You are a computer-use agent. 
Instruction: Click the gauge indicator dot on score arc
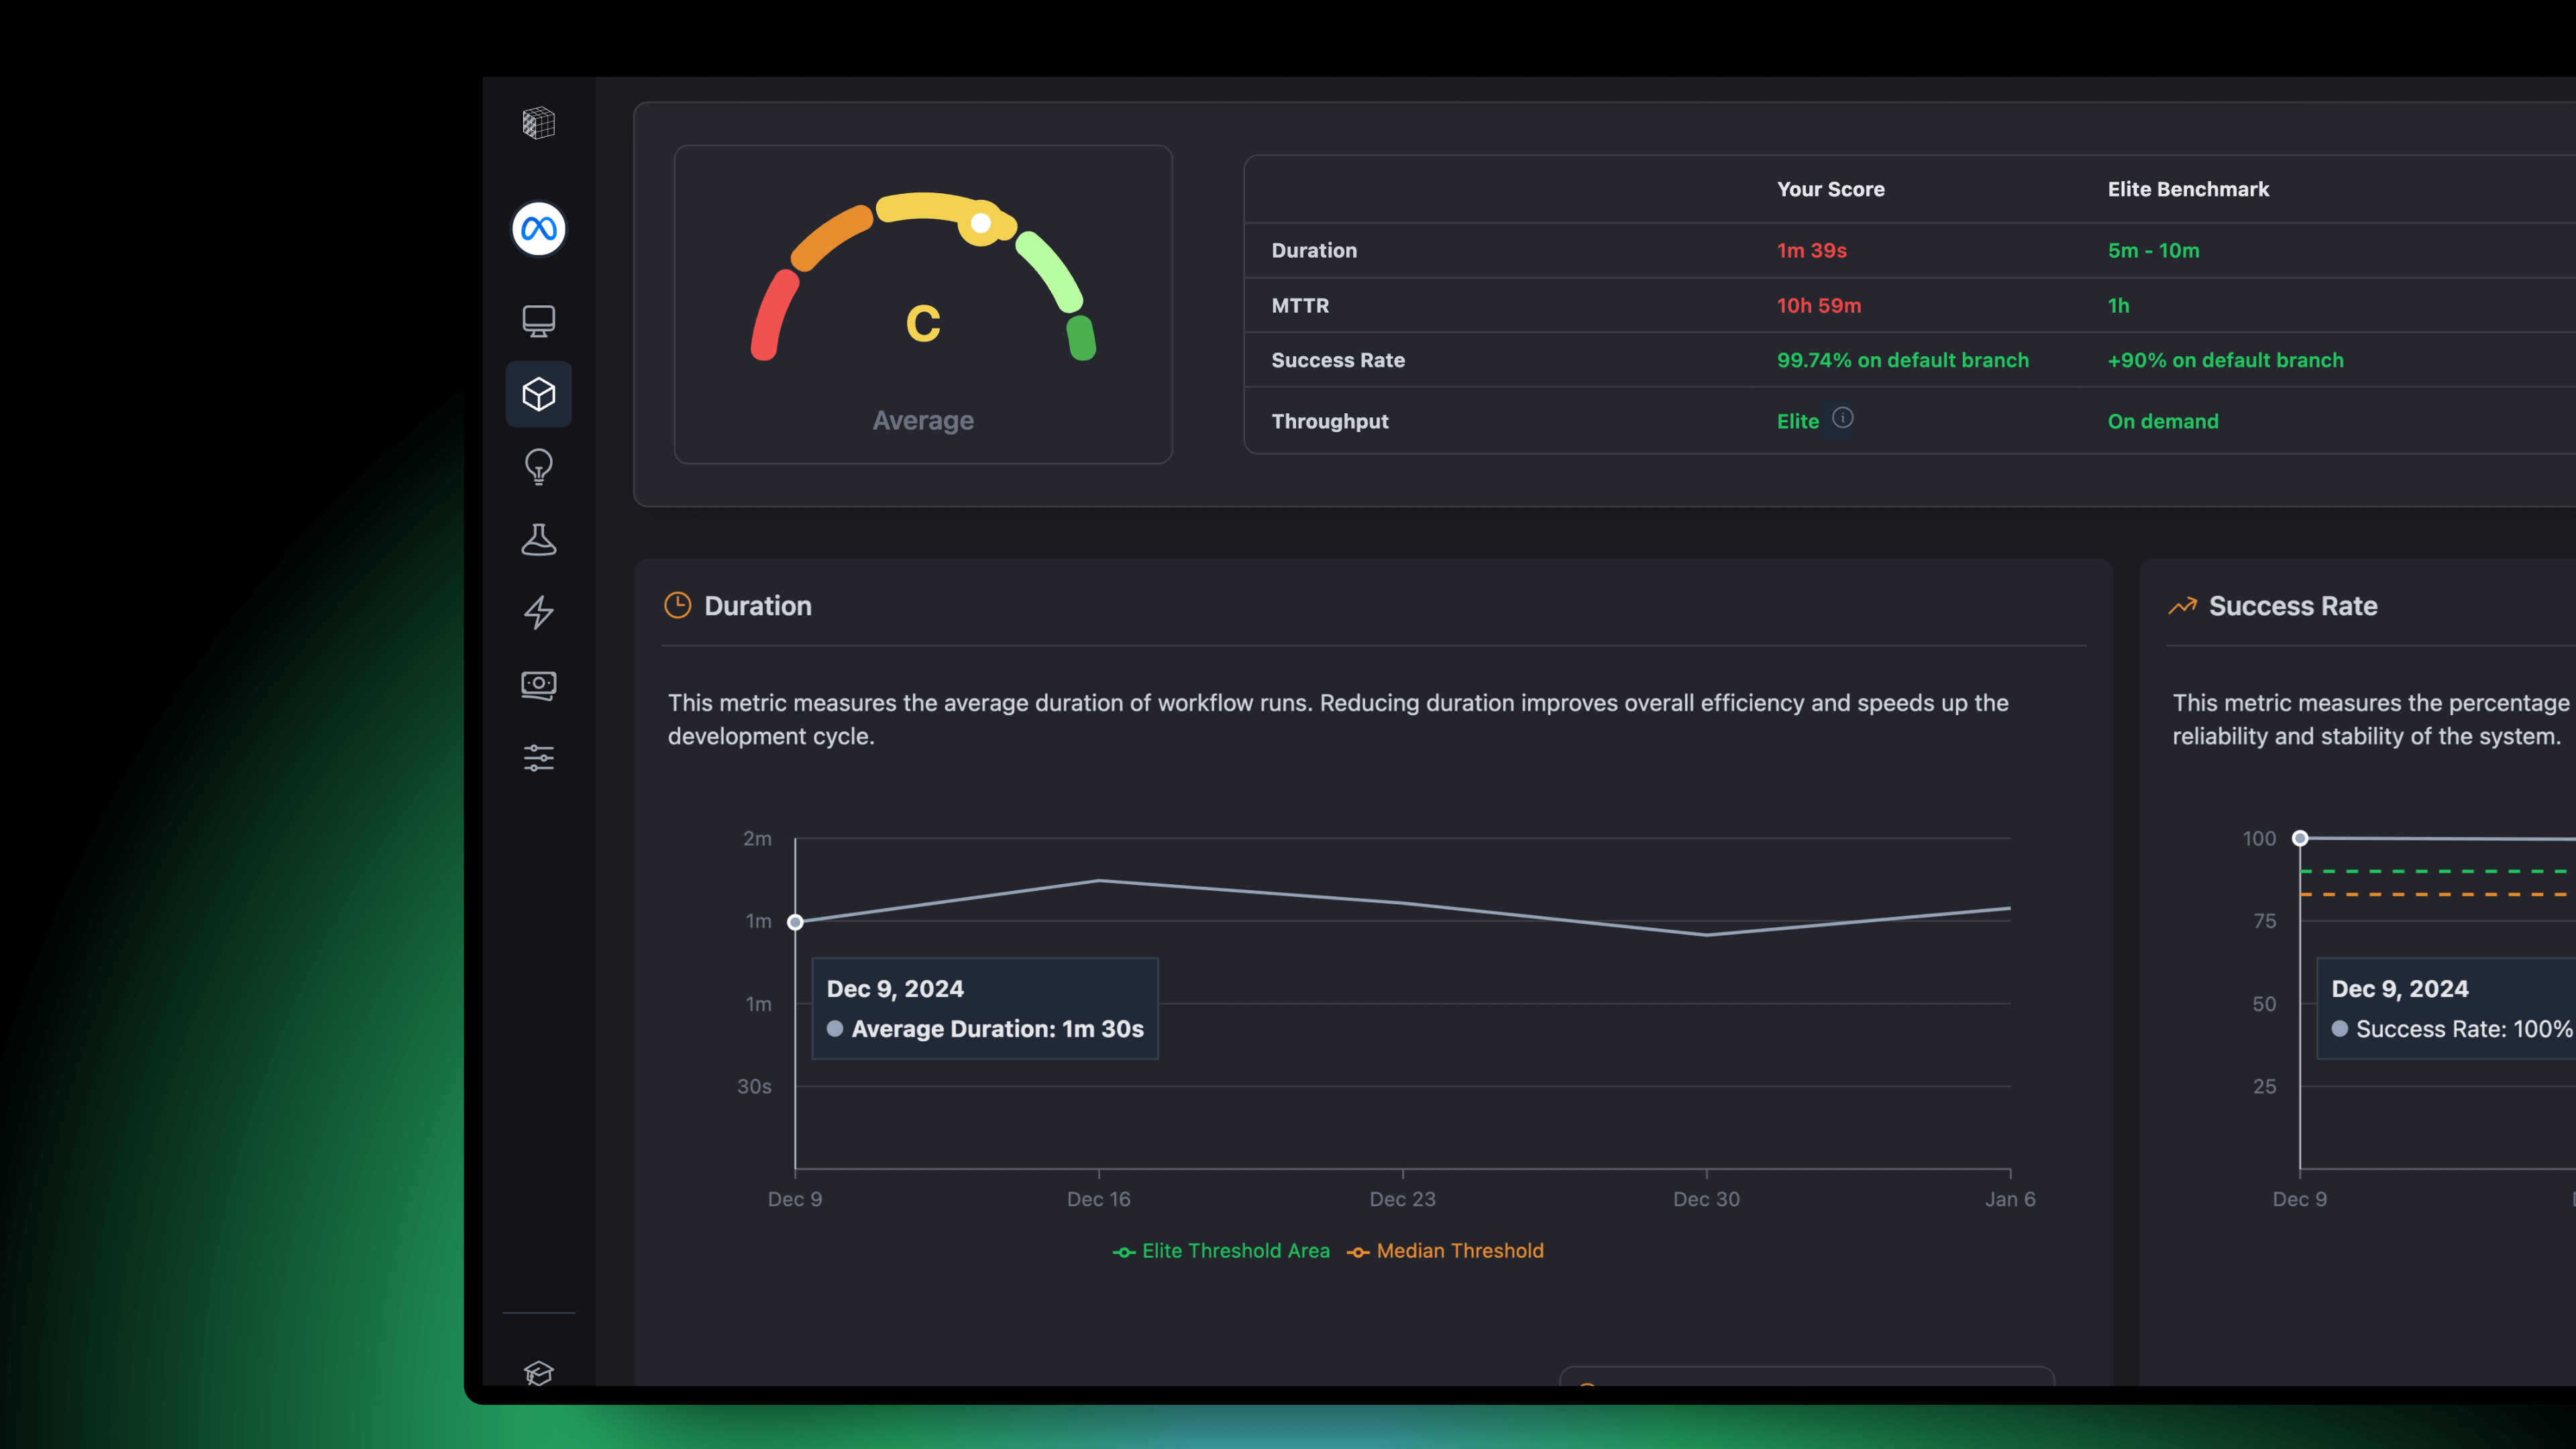pyautogui.click(x=981, y=223)
